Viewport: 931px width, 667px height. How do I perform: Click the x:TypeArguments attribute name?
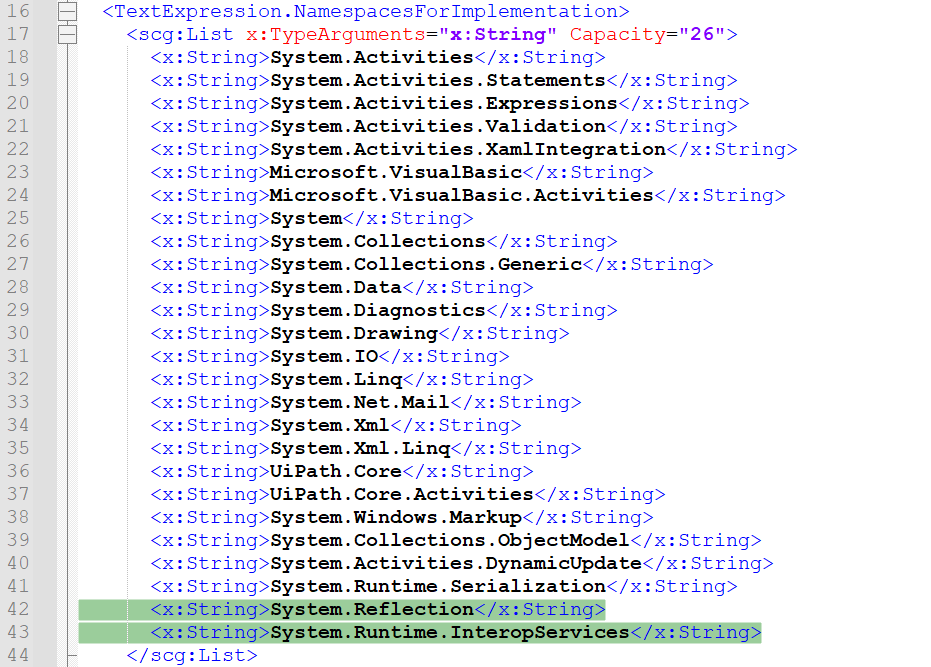tap(335, 34)
